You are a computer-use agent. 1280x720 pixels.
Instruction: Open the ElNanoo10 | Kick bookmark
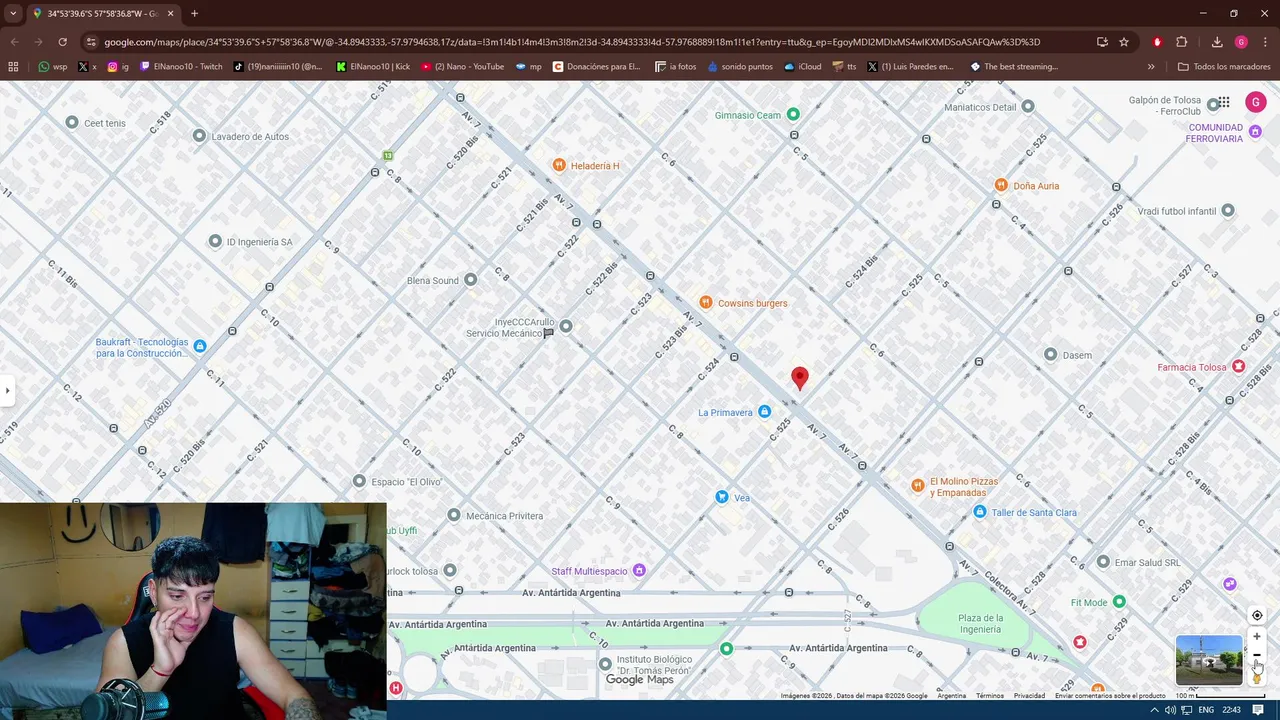coord(373,67)
